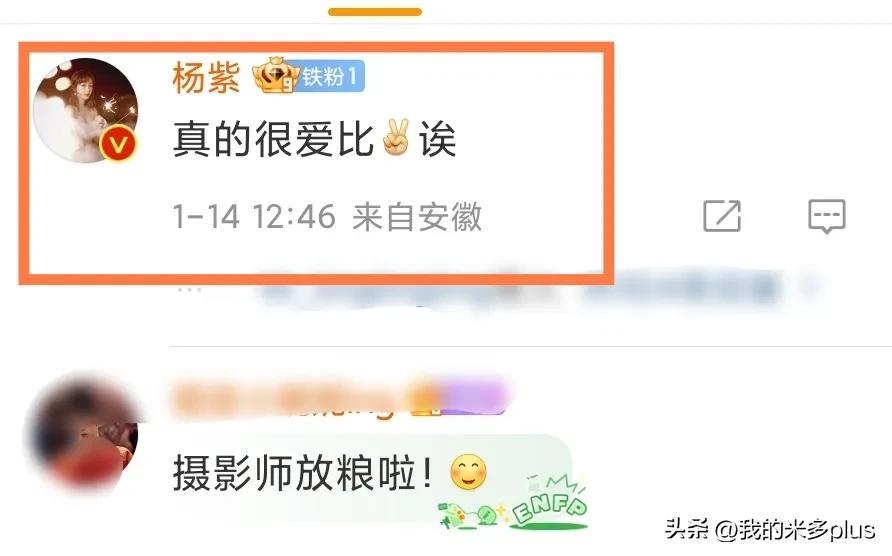Open the 杨紫 username link
Viewport: 892px width, 556px height.
click(x=206, y=77)
